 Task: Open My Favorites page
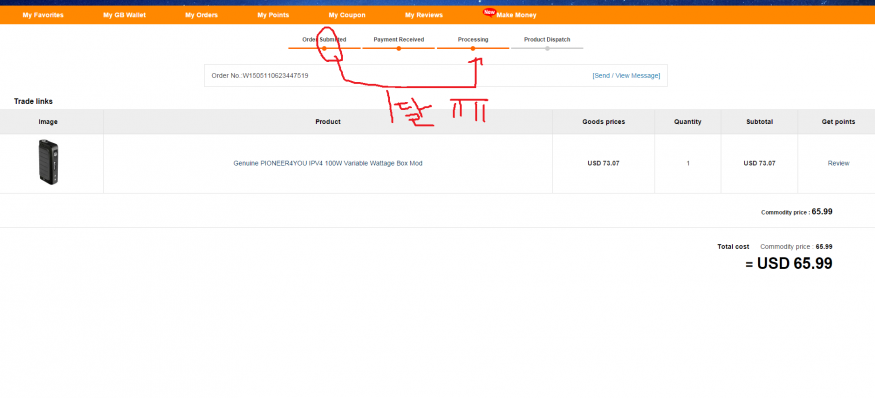coord(43,15)
